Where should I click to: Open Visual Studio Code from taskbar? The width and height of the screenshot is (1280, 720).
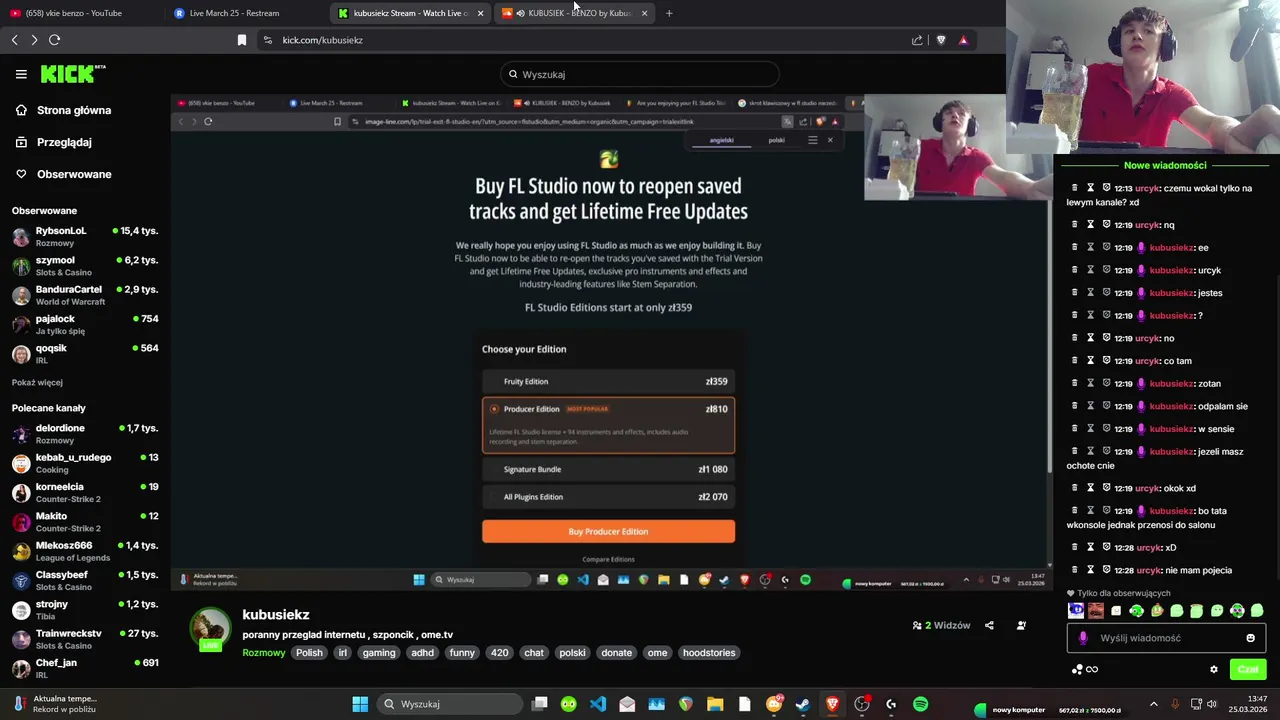point(598,704)
